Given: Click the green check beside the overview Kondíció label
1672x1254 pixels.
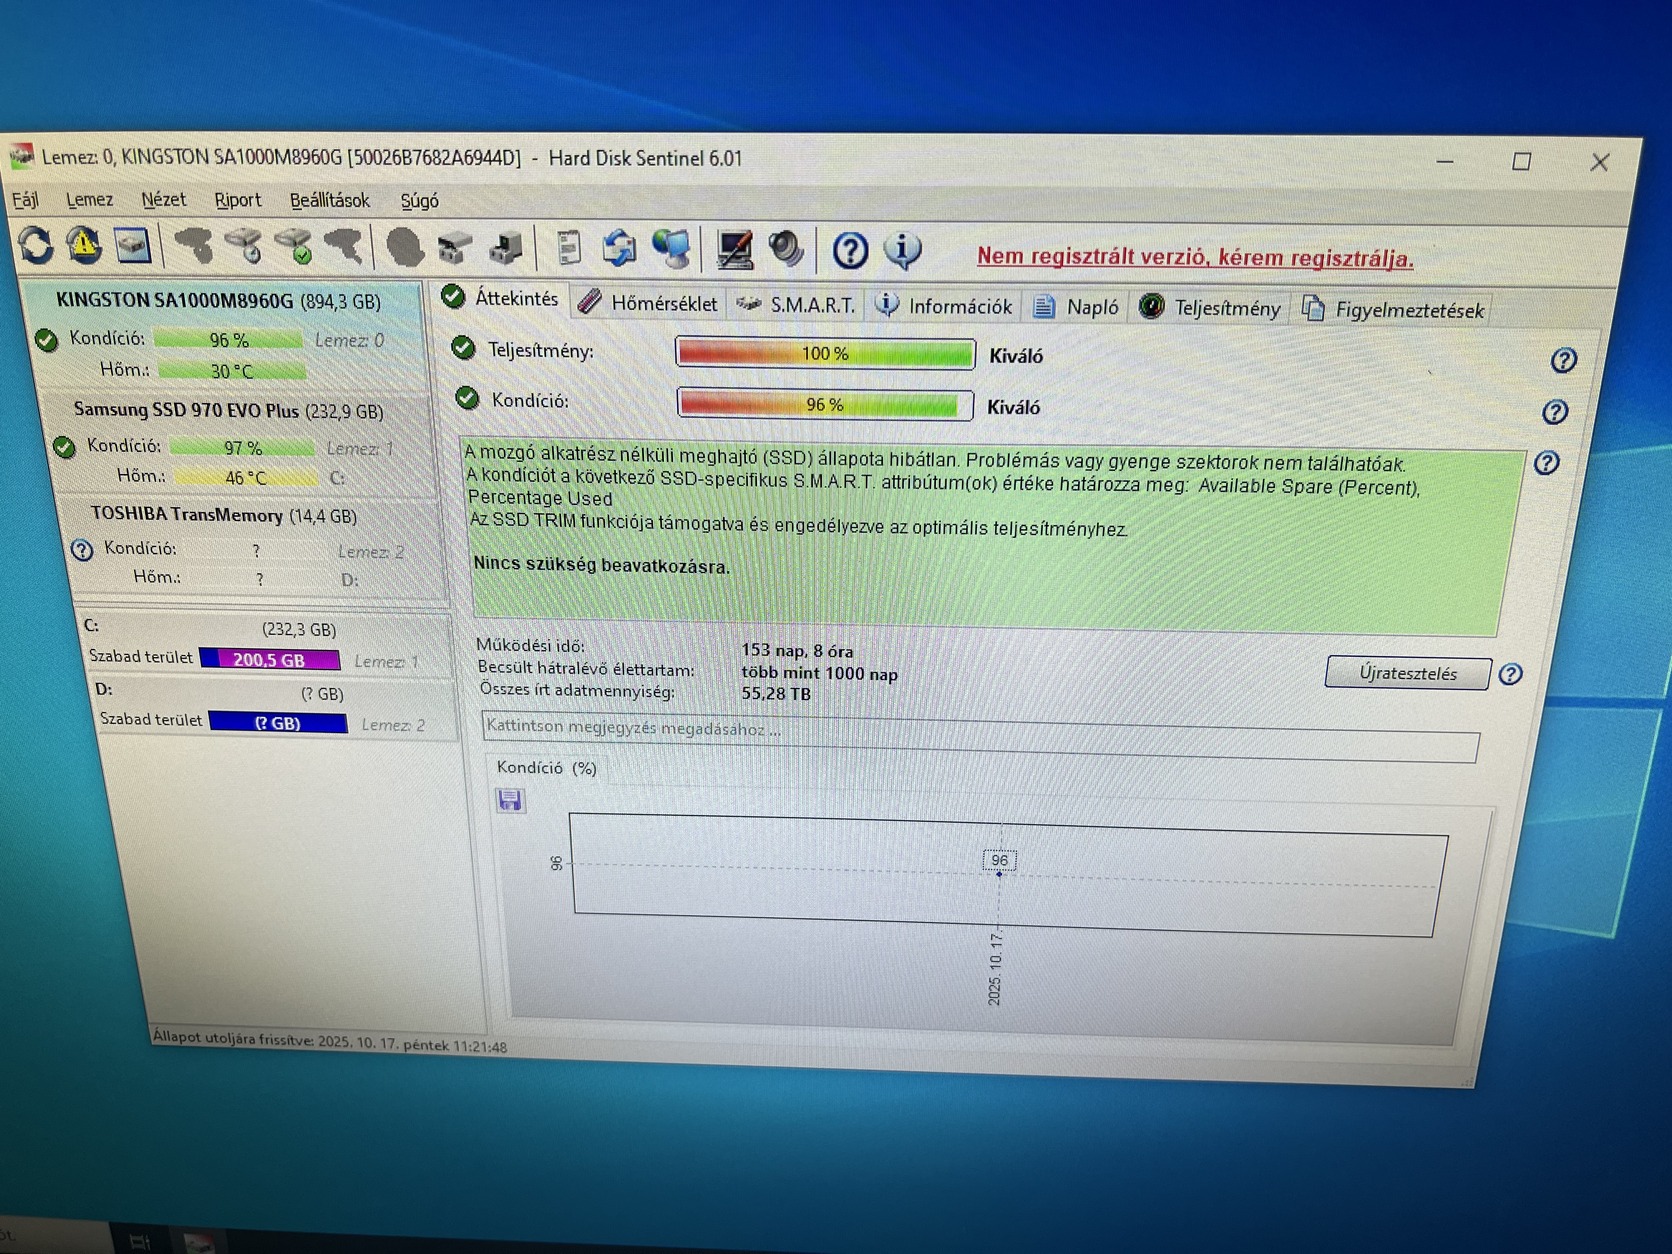Looking at the screenshot, I should click(467, 398).
